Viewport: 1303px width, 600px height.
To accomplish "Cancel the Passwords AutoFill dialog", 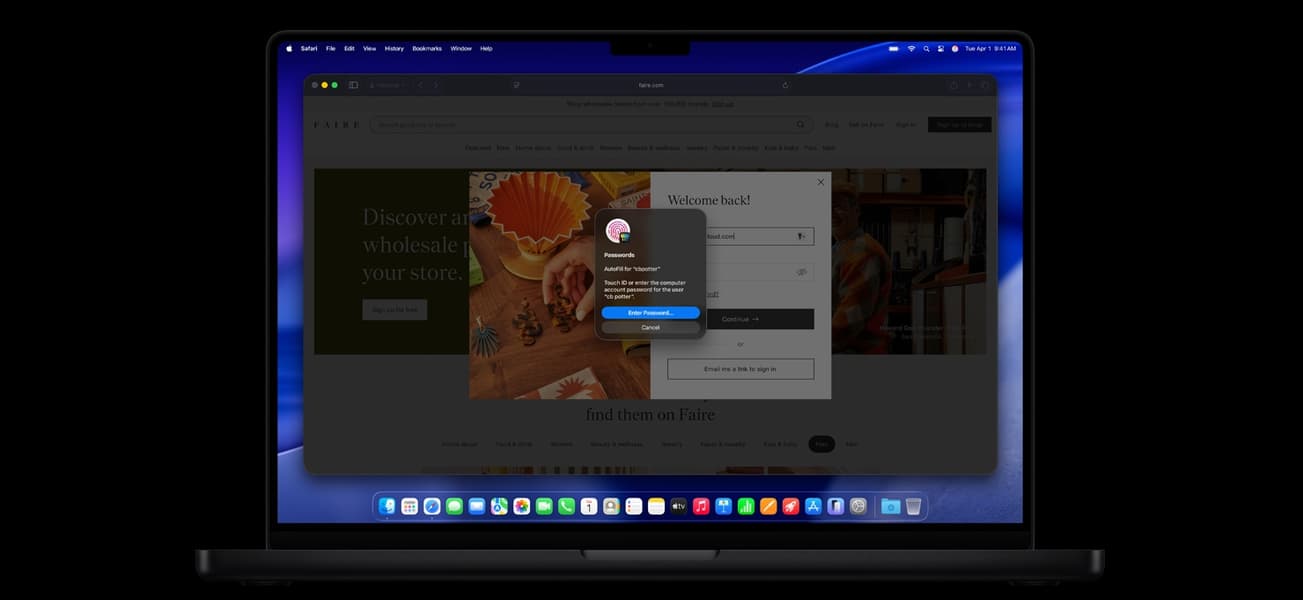I will point(650,327).
